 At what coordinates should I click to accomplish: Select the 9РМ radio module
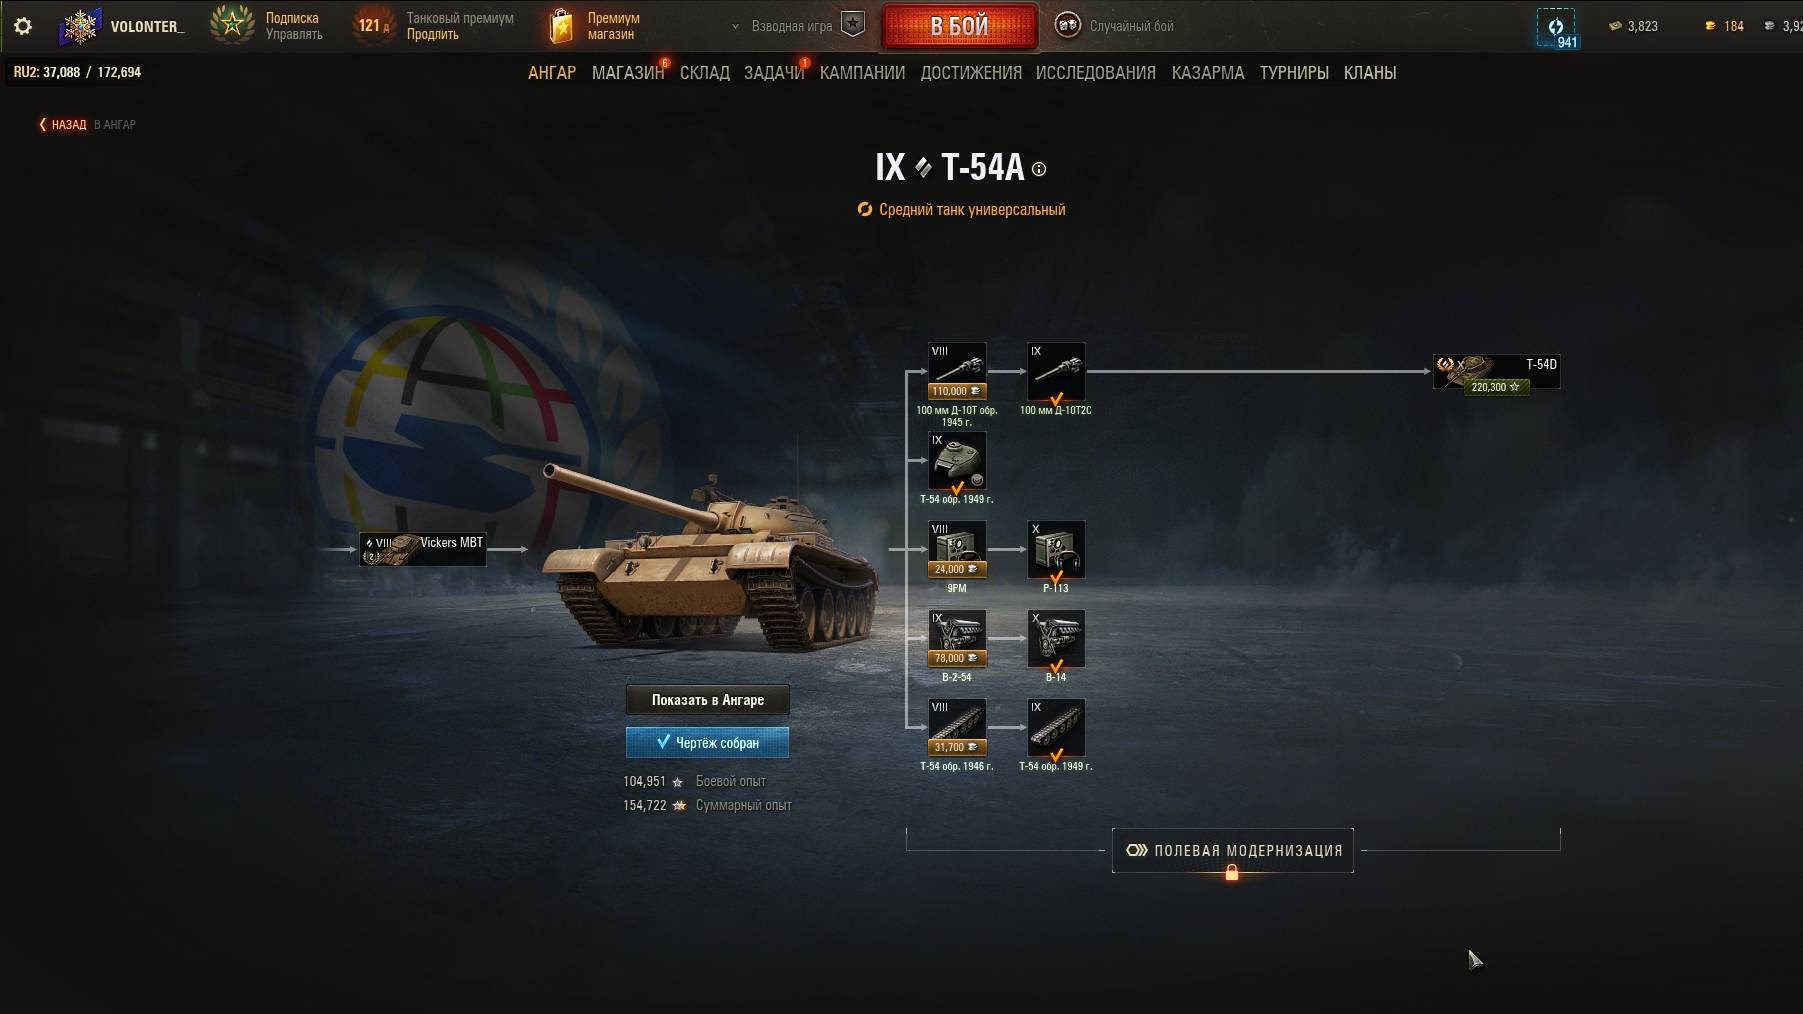tap(957, 550)
